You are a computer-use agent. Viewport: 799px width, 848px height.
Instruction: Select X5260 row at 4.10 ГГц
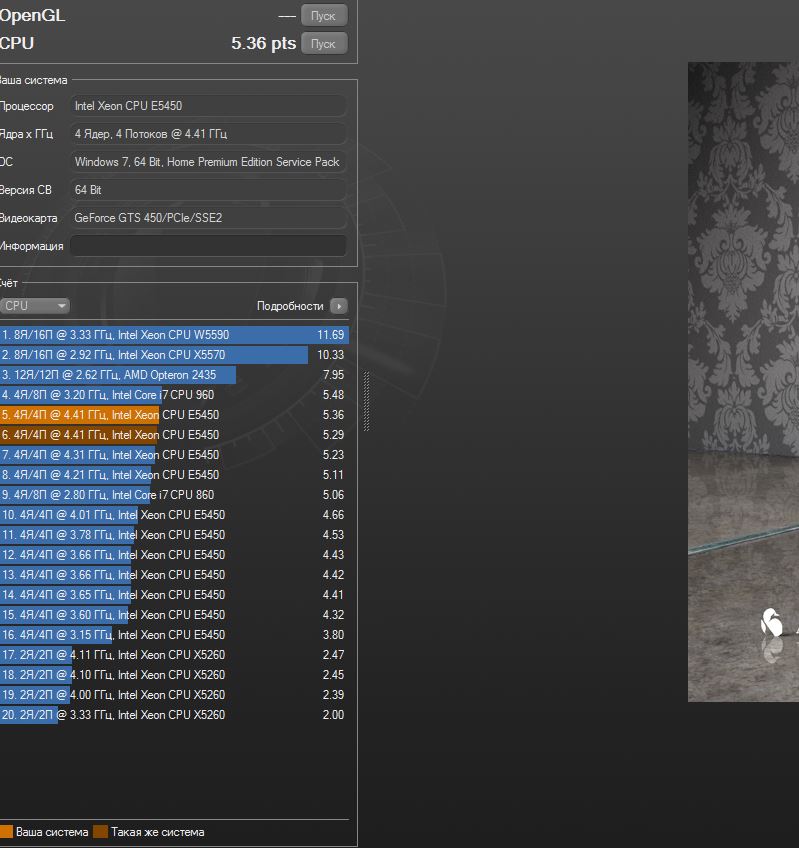click(174, 675)
